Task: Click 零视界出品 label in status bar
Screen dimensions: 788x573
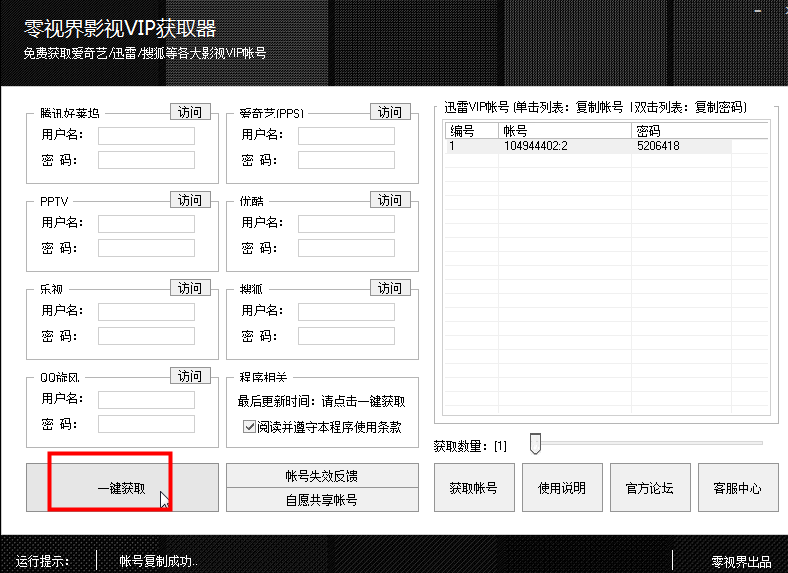Action: click(741, 561)
